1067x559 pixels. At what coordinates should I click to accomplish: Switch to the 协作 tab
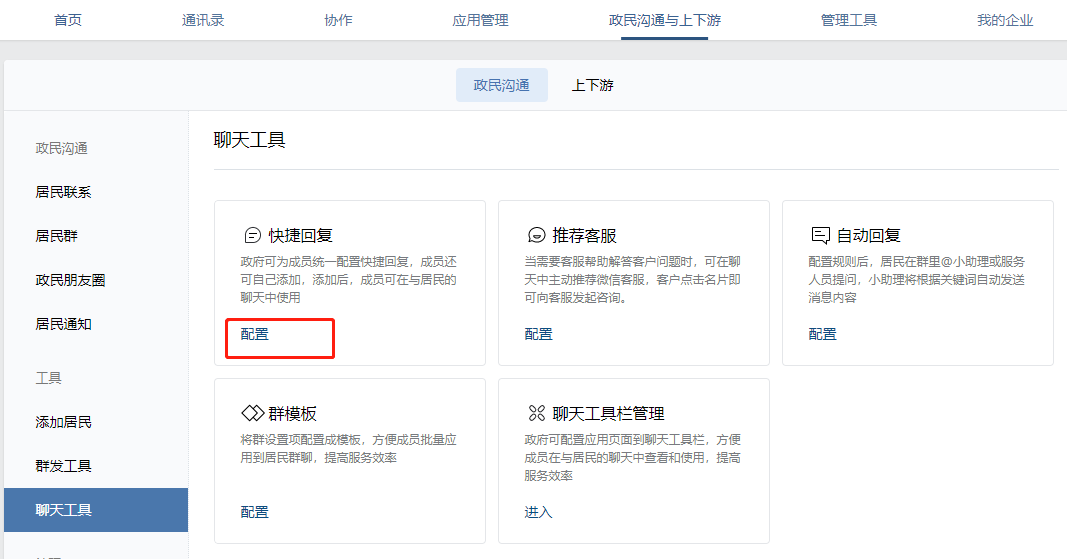click(x=338, y=20)
